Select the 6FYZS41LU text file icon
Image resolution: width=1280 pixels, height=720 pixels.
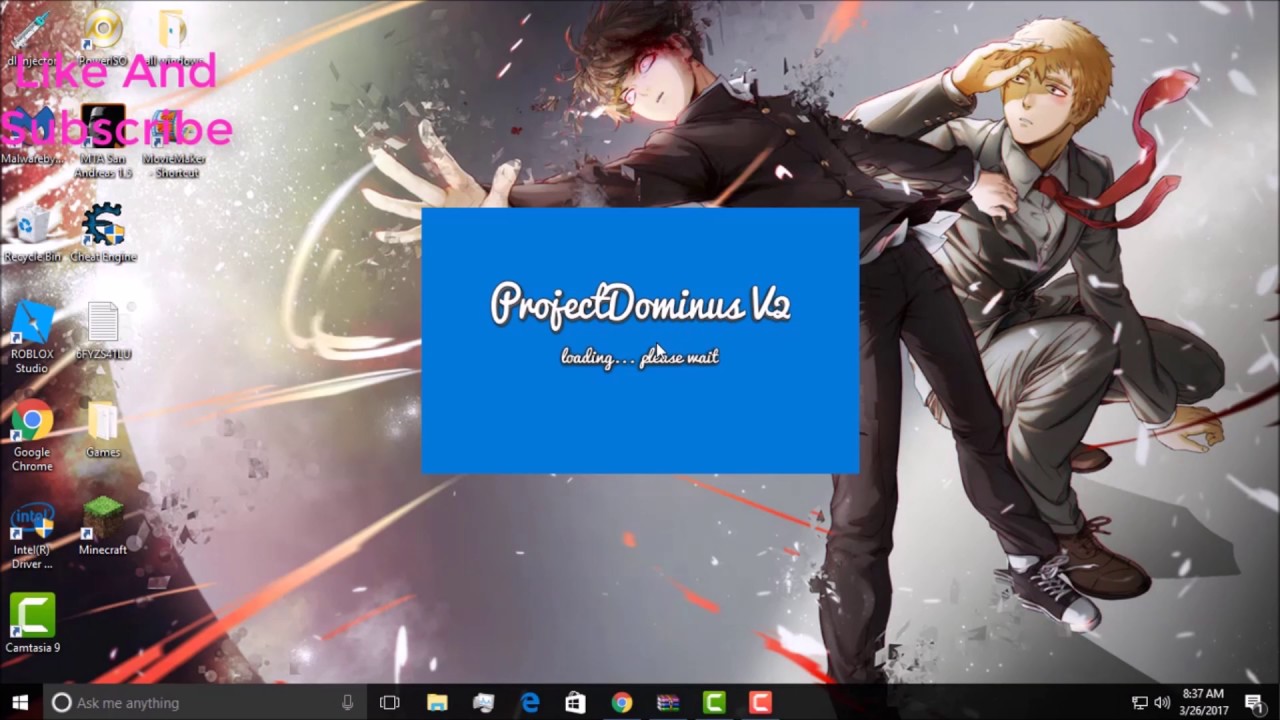click(103, 331)
